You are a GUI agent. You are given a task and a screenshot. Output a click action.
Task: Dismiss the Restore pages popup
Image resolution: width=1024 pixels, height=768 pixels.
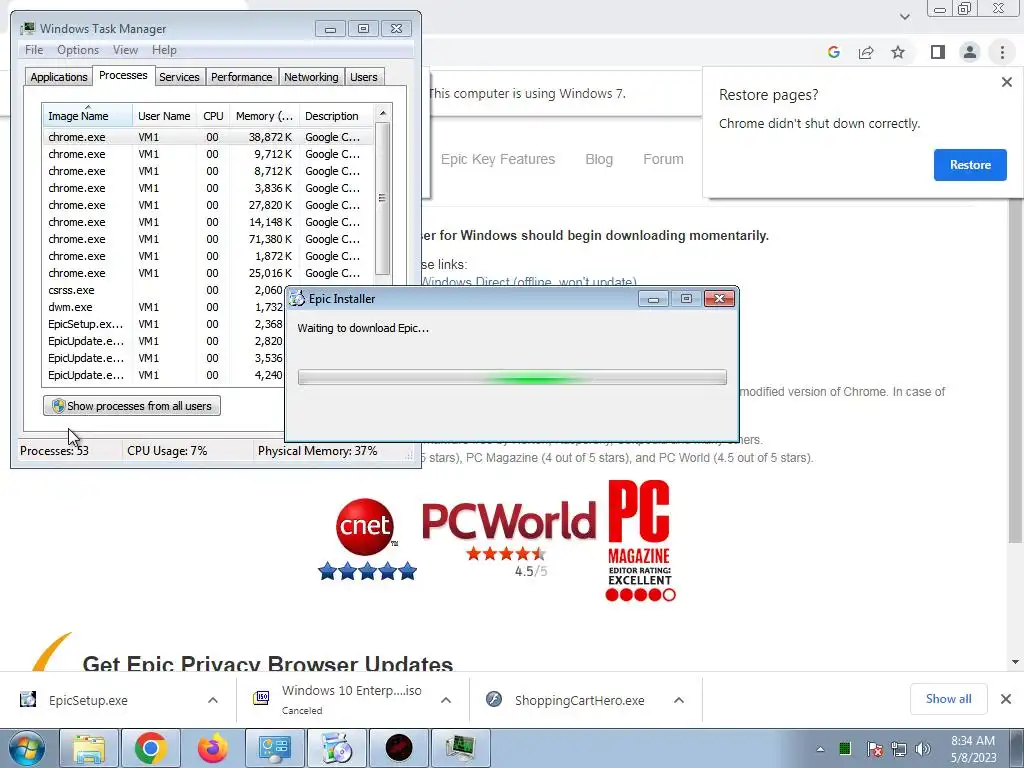pos(1006,82)
